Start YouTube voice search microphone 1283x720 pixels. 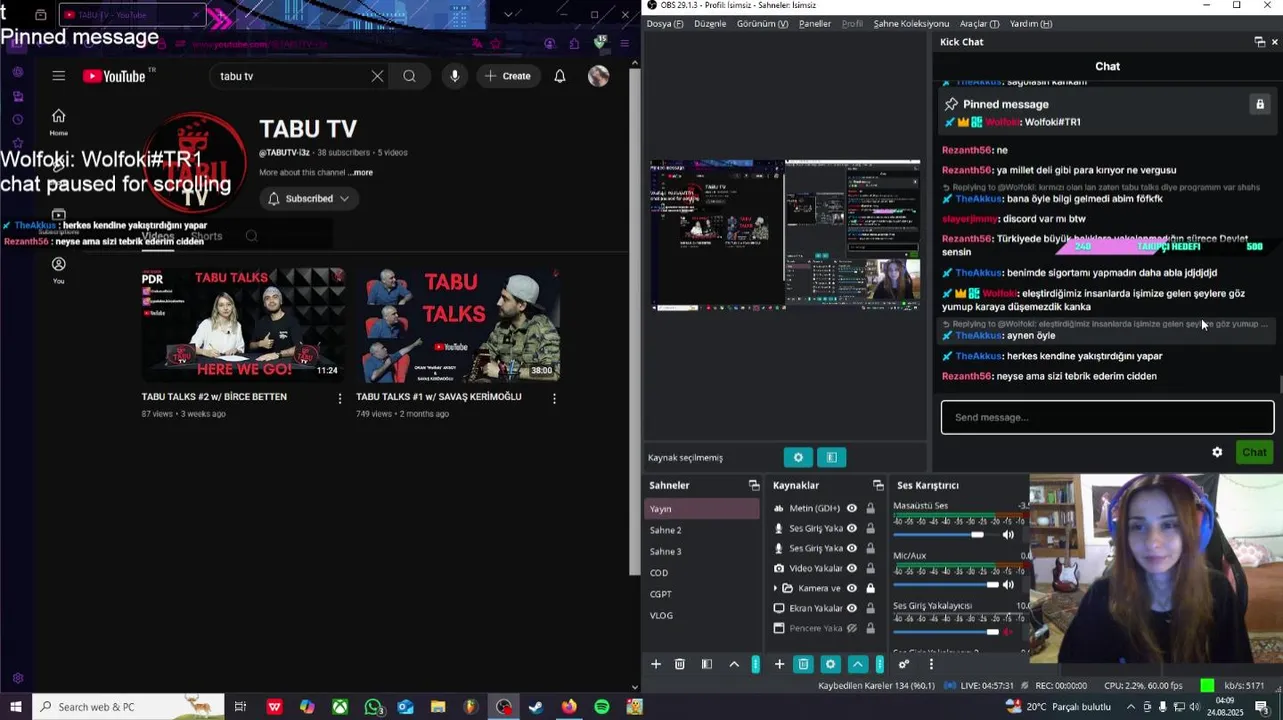pyautogui.click(x=455, y=76)
